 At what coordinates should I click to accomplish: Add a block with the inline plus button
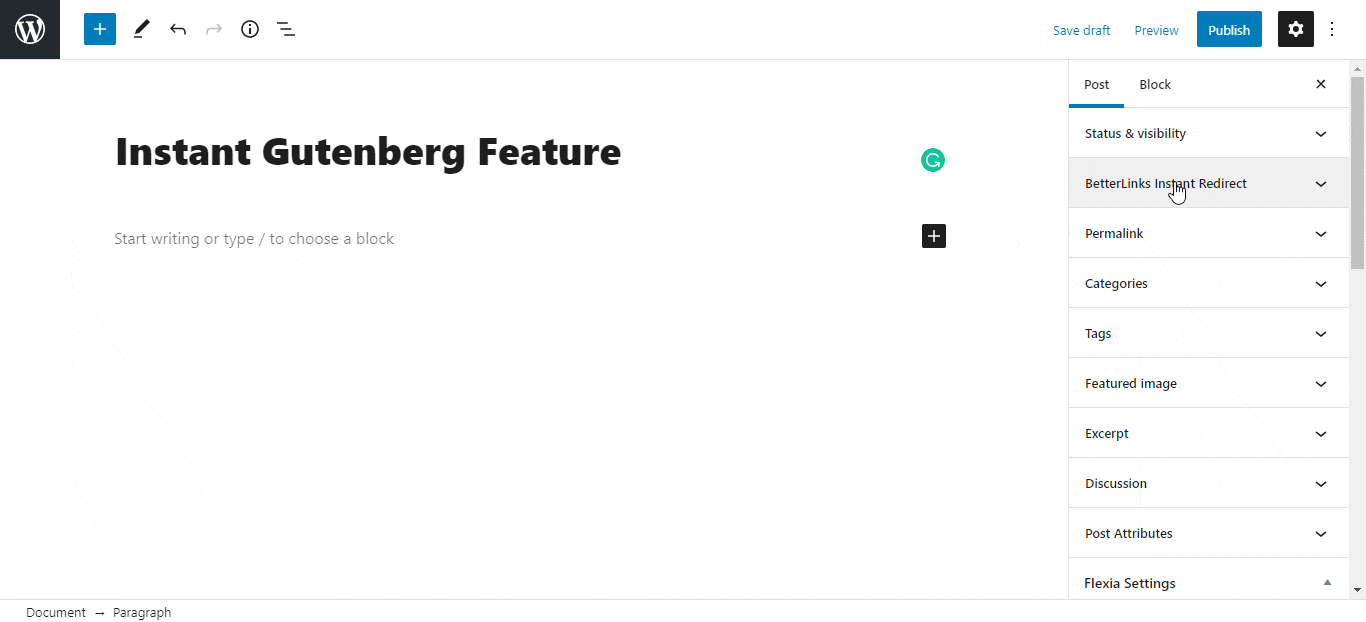(933, 236)
